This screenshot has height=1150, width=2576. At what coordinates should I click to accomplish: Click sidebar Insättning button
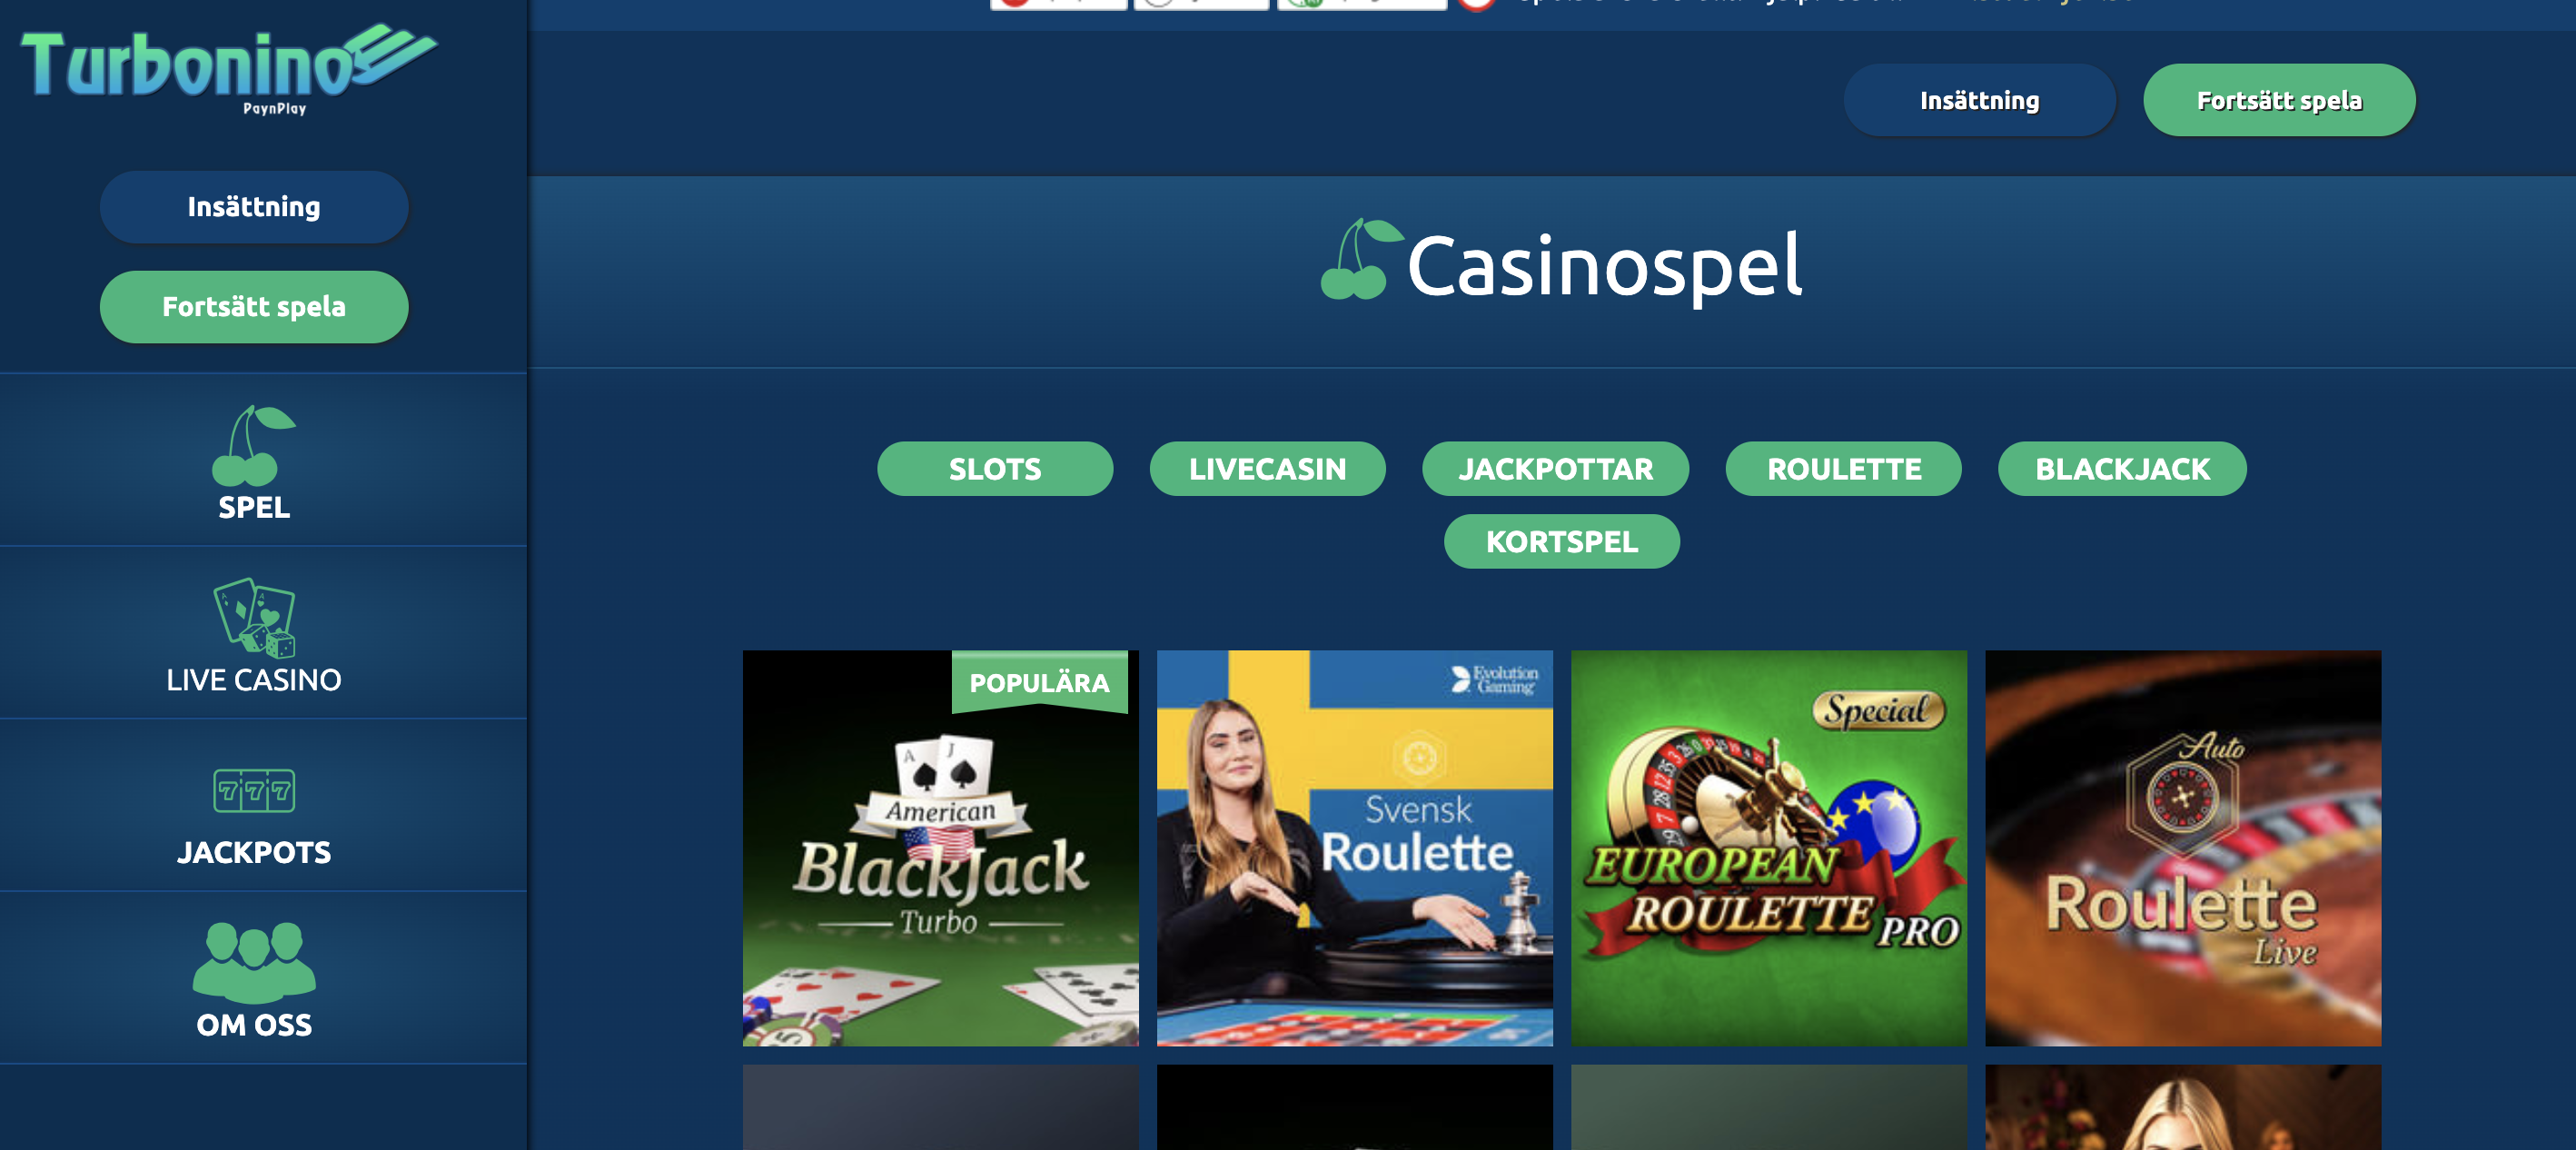tap(254, 207)
